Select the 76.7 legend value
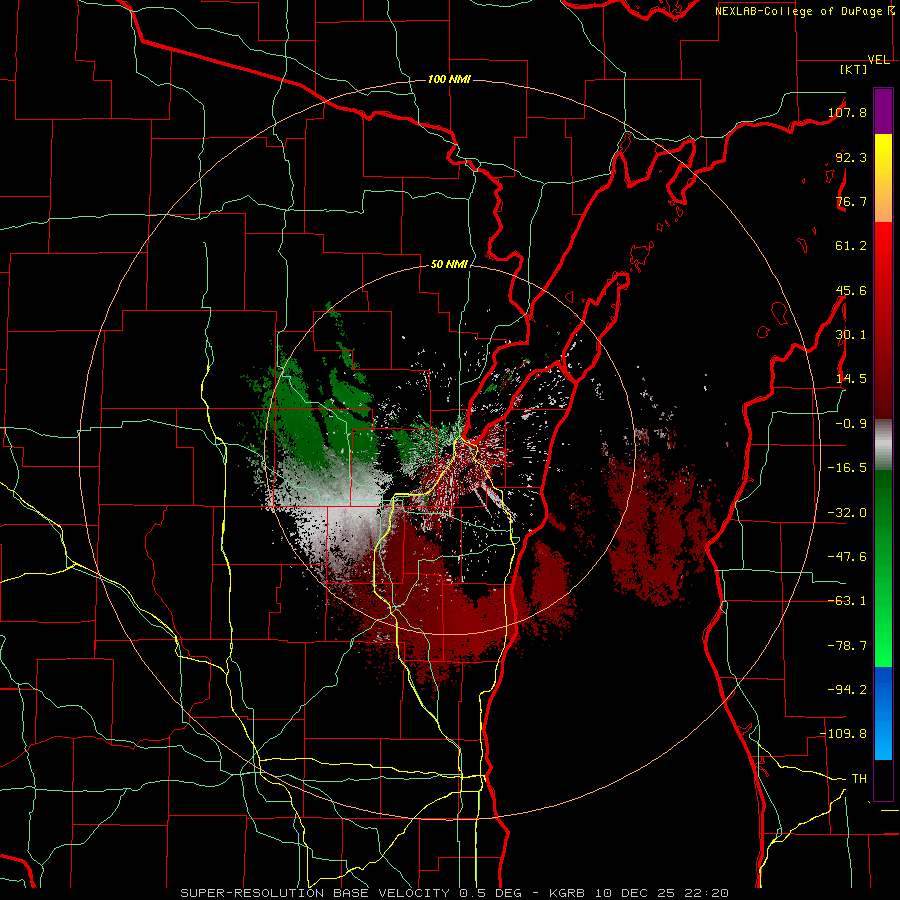900x900 pixels. point(851,201)
